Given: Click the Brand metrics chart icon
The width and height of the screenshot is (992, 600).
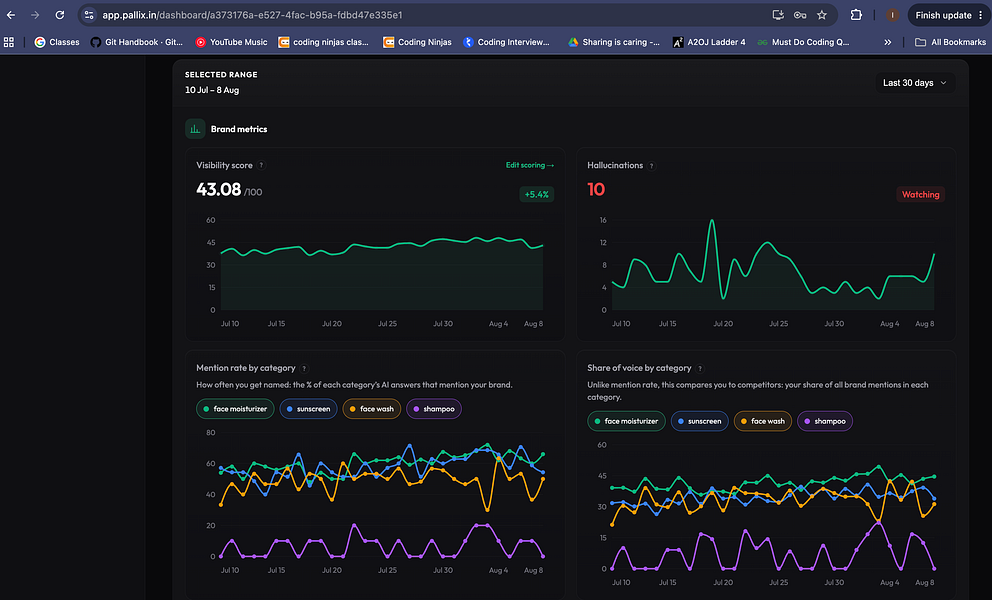Looking at the screenshot, I should pyautogui.click(x=195, y=129).
